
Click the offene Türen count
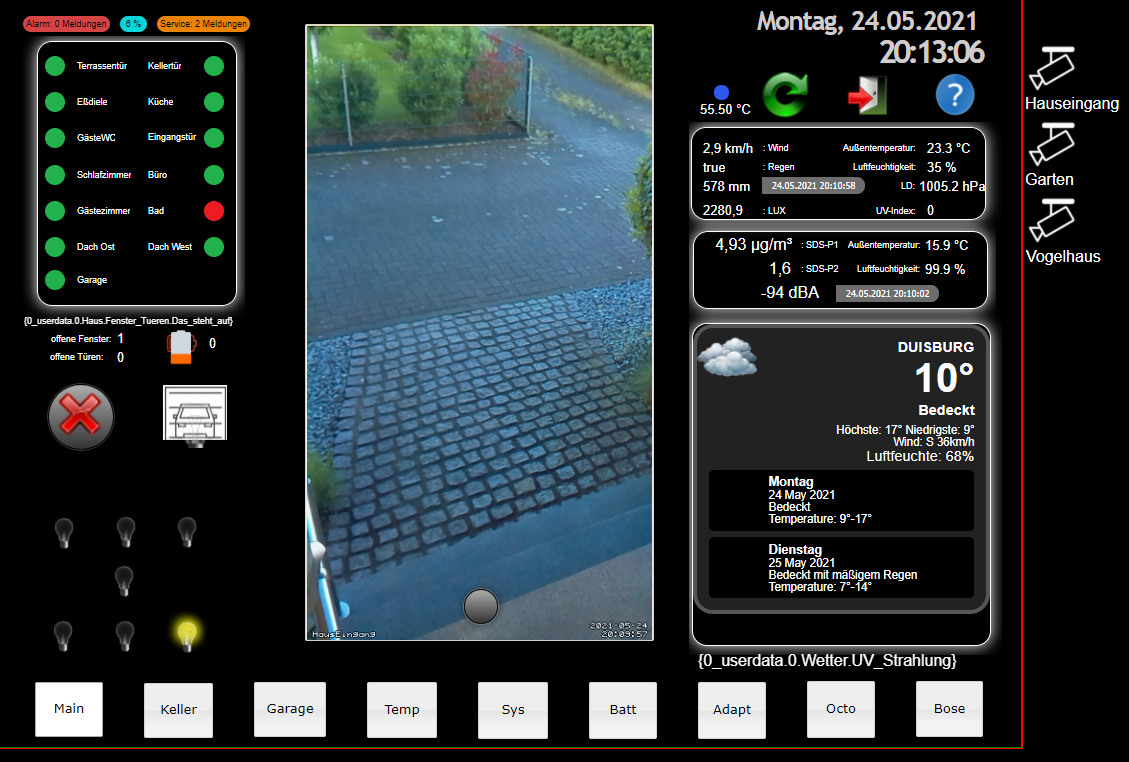(x=120, y=357)
